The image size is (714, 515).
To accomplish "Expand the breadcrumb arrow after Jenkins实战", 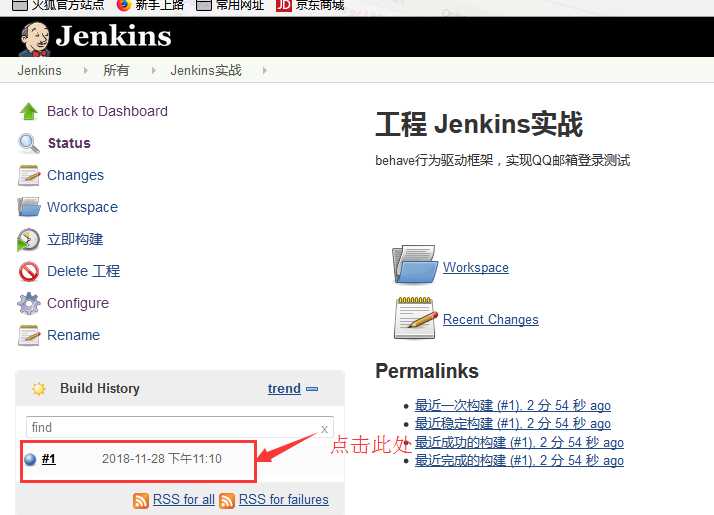I will point(264,71).
